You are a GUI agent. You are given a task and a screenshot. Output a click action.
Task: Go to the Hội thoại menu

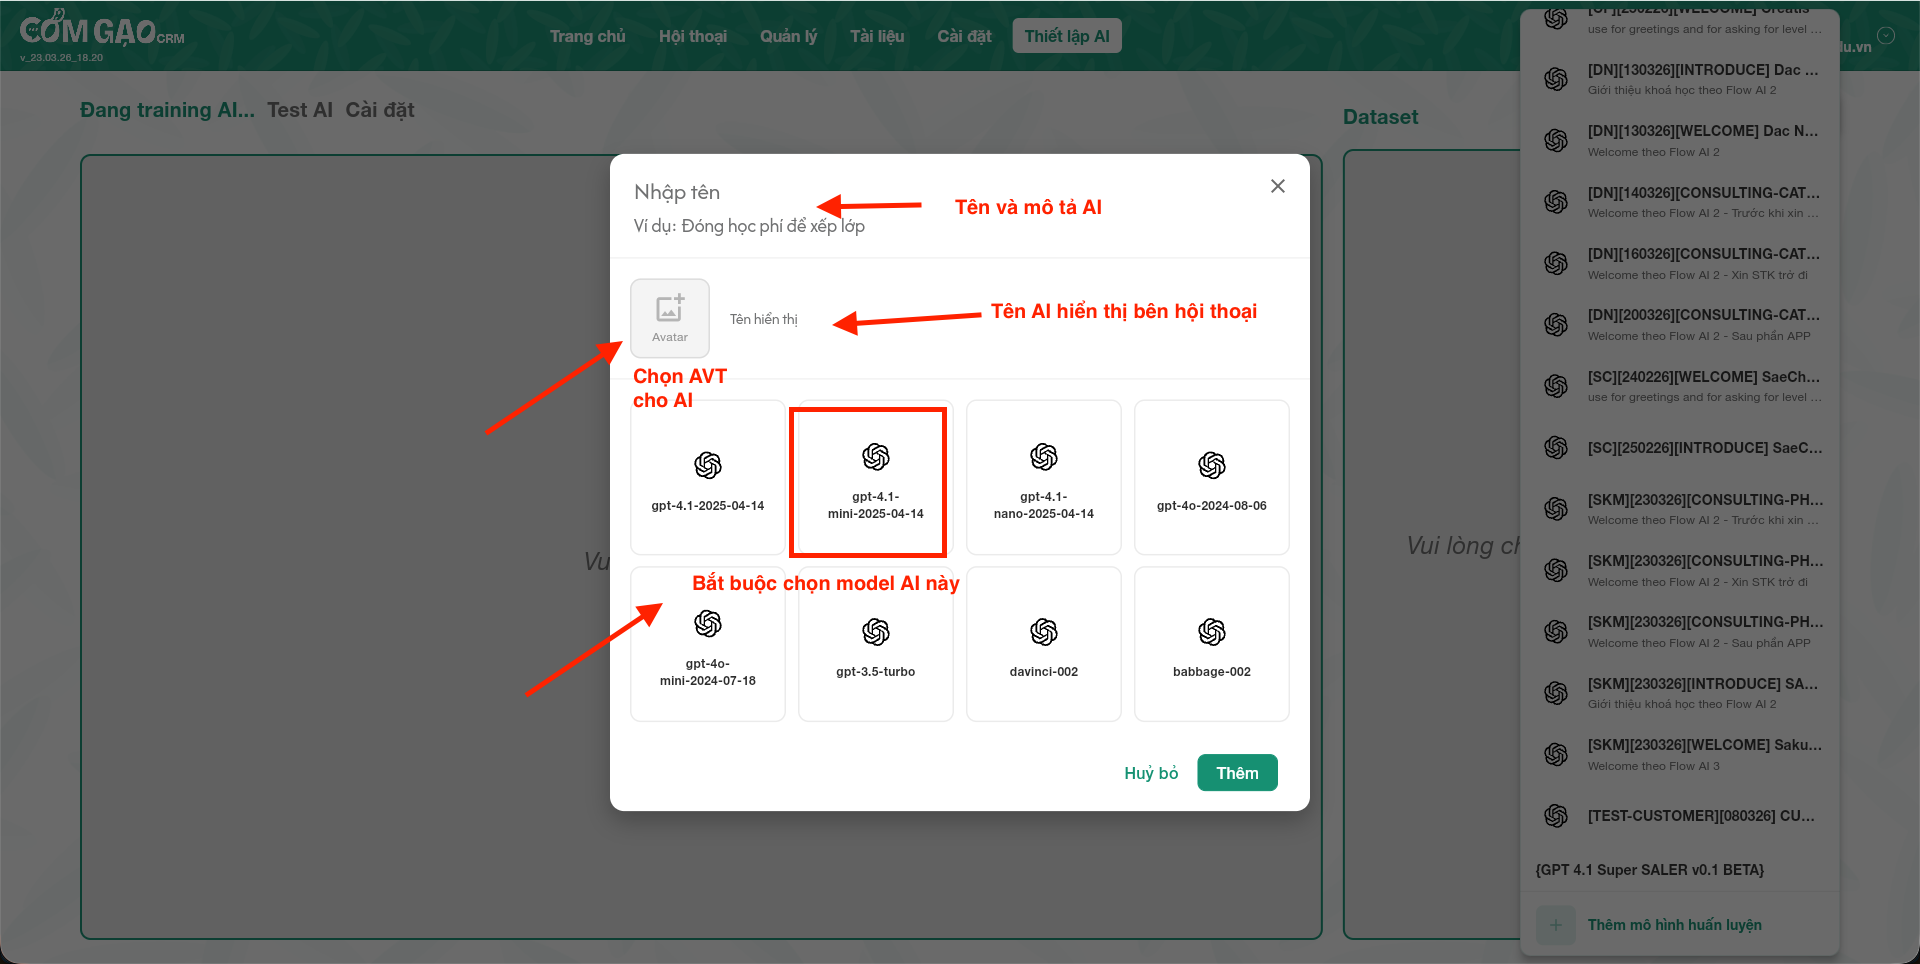point(693,36)
